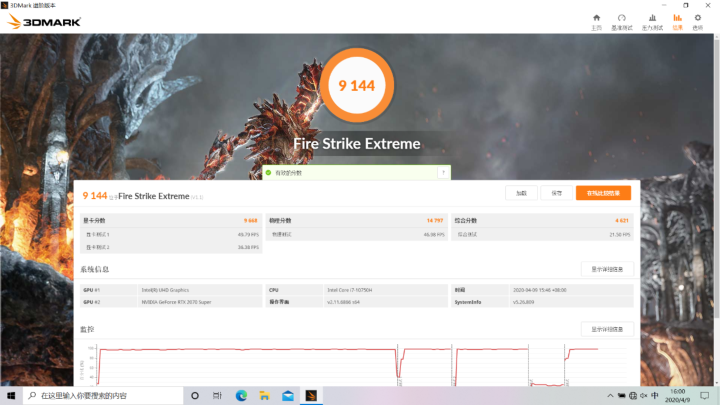Open File Explorer from the taskbar

point(264,395)
